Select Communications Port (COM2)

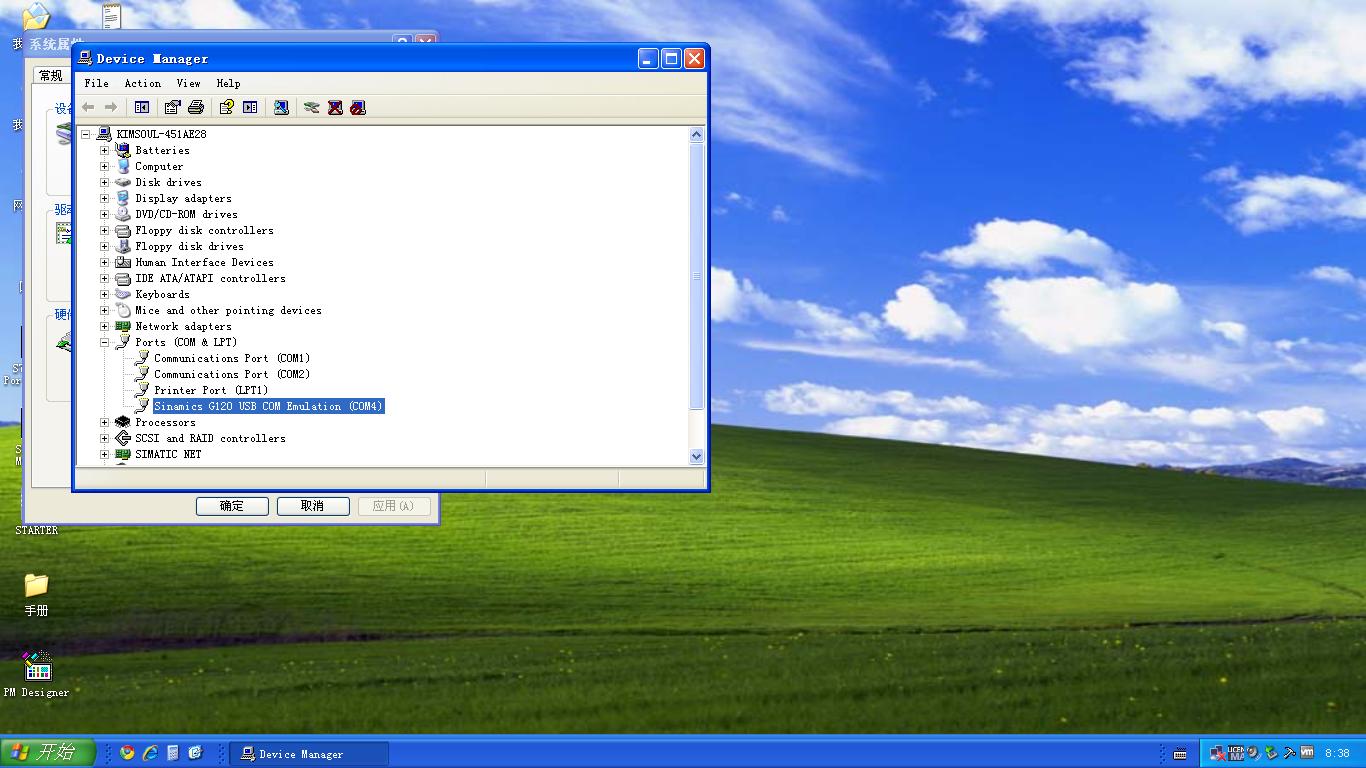[x=232, y=374]
